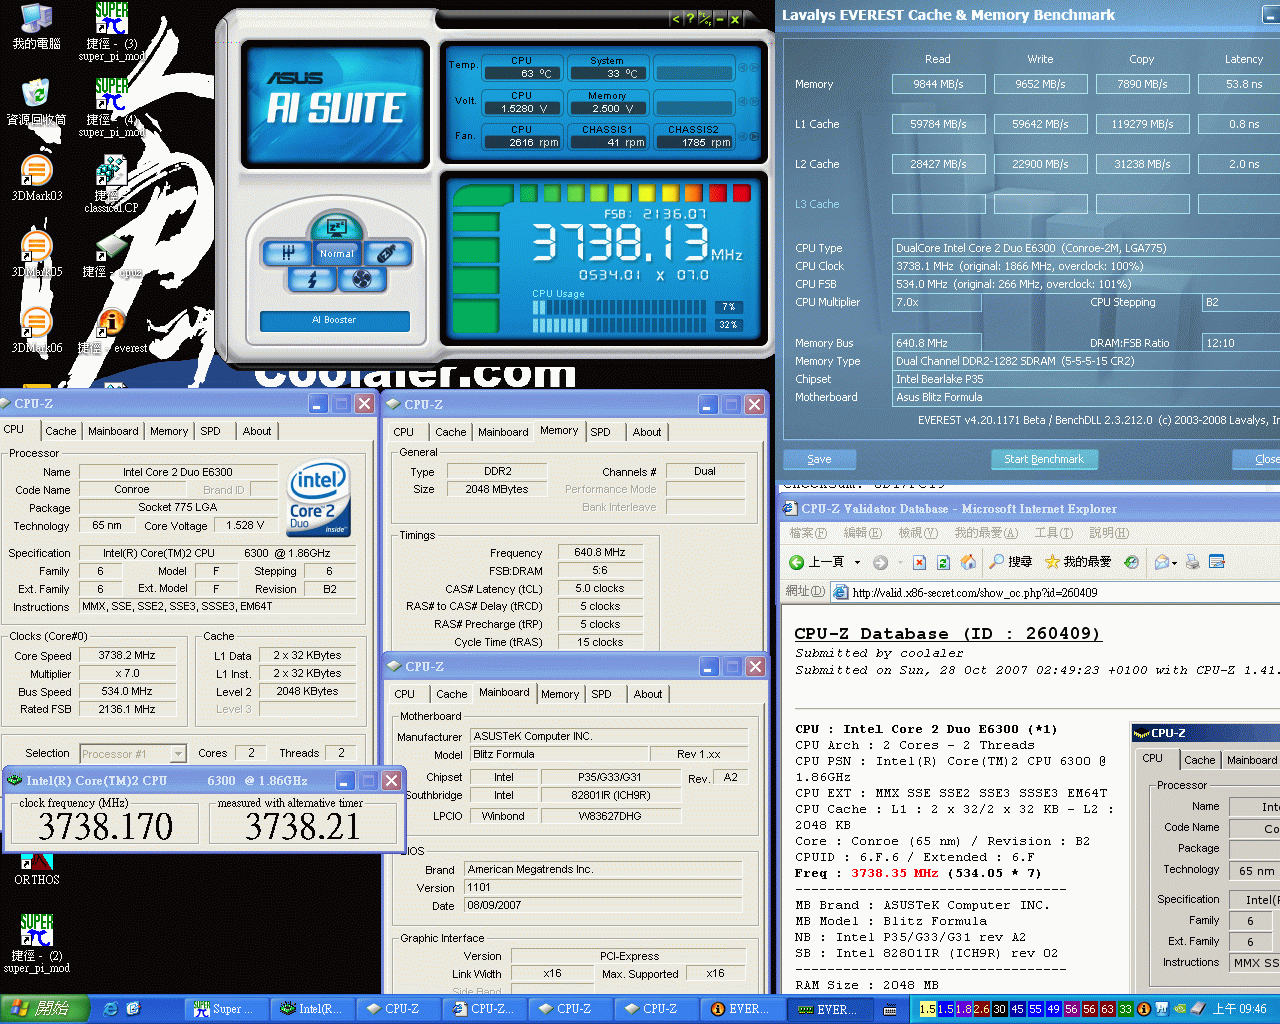Image resolution: width=1280 pixels, height=1024 pixels.
Task: Open the 3DMark03 desktop shortcut
Action: pos(36,179)
